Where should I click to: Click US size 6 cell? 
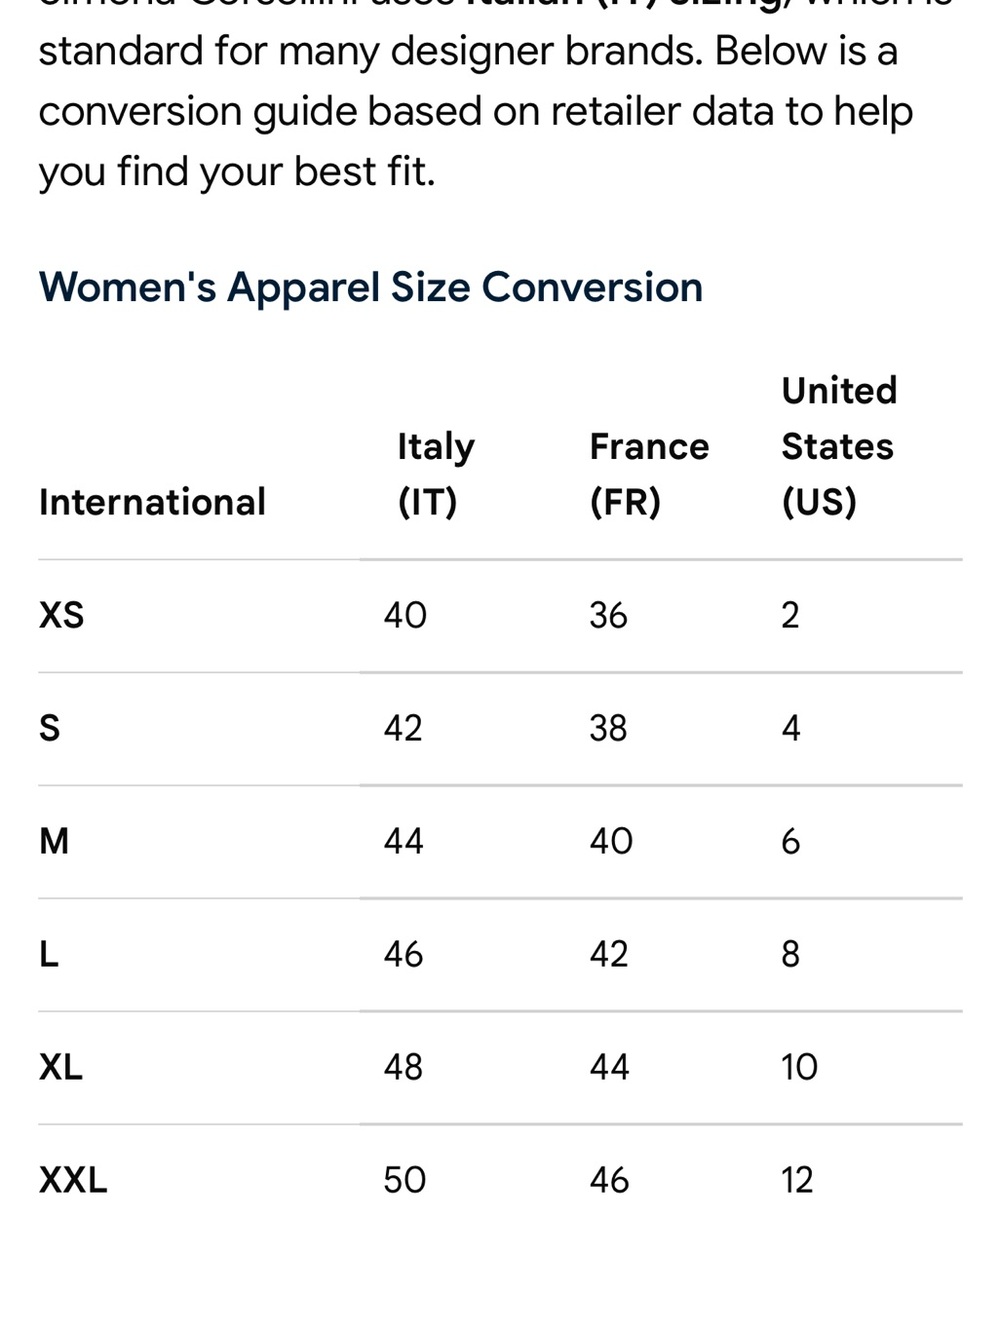(x=790, y=841)
